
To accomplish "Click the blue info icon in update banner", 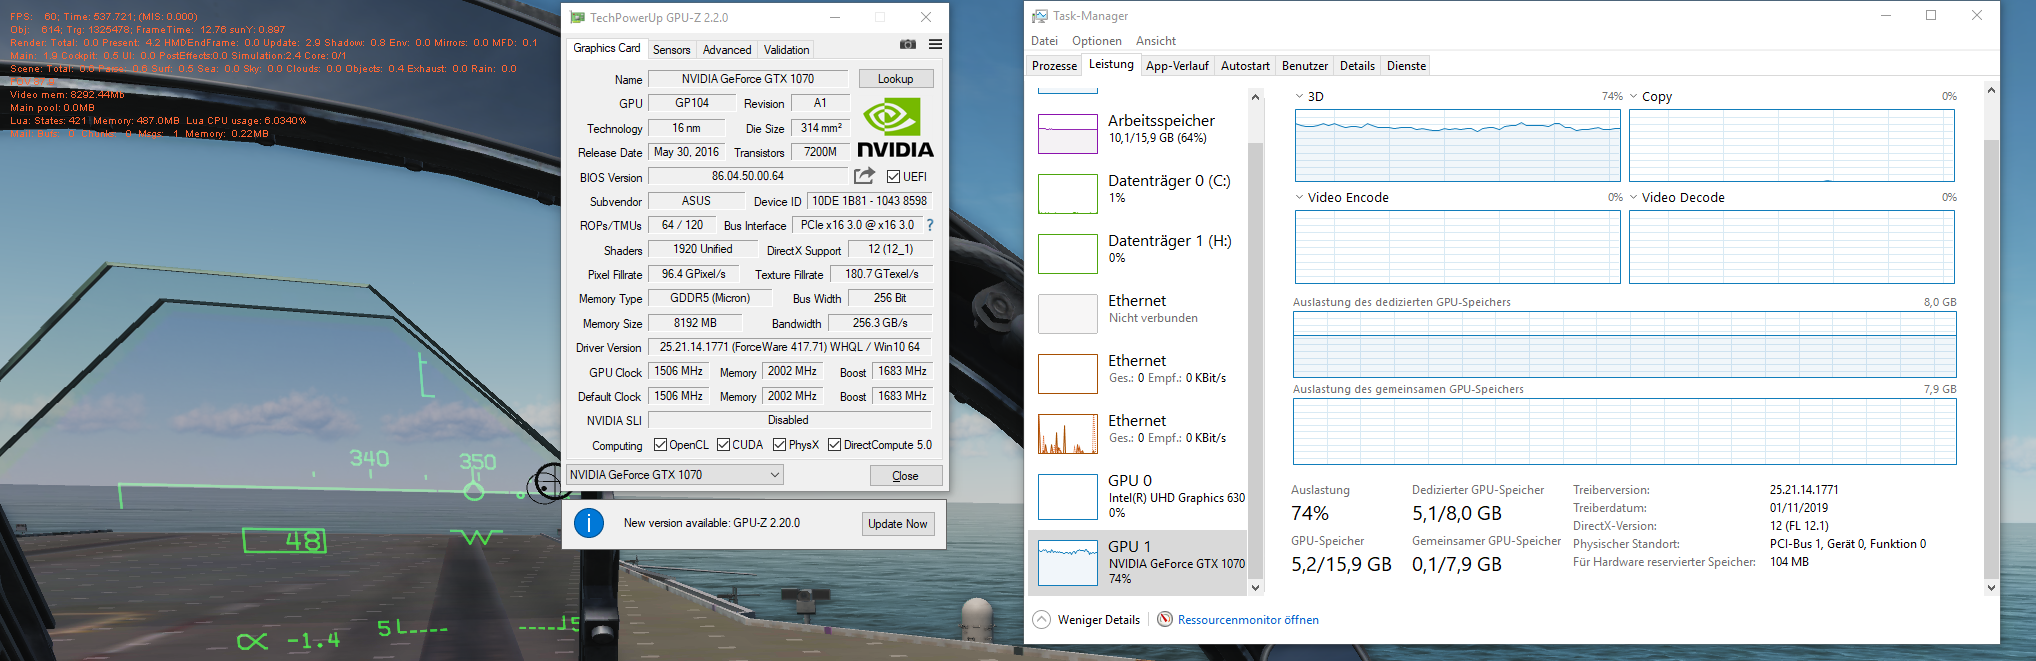I will coord(589,523).
